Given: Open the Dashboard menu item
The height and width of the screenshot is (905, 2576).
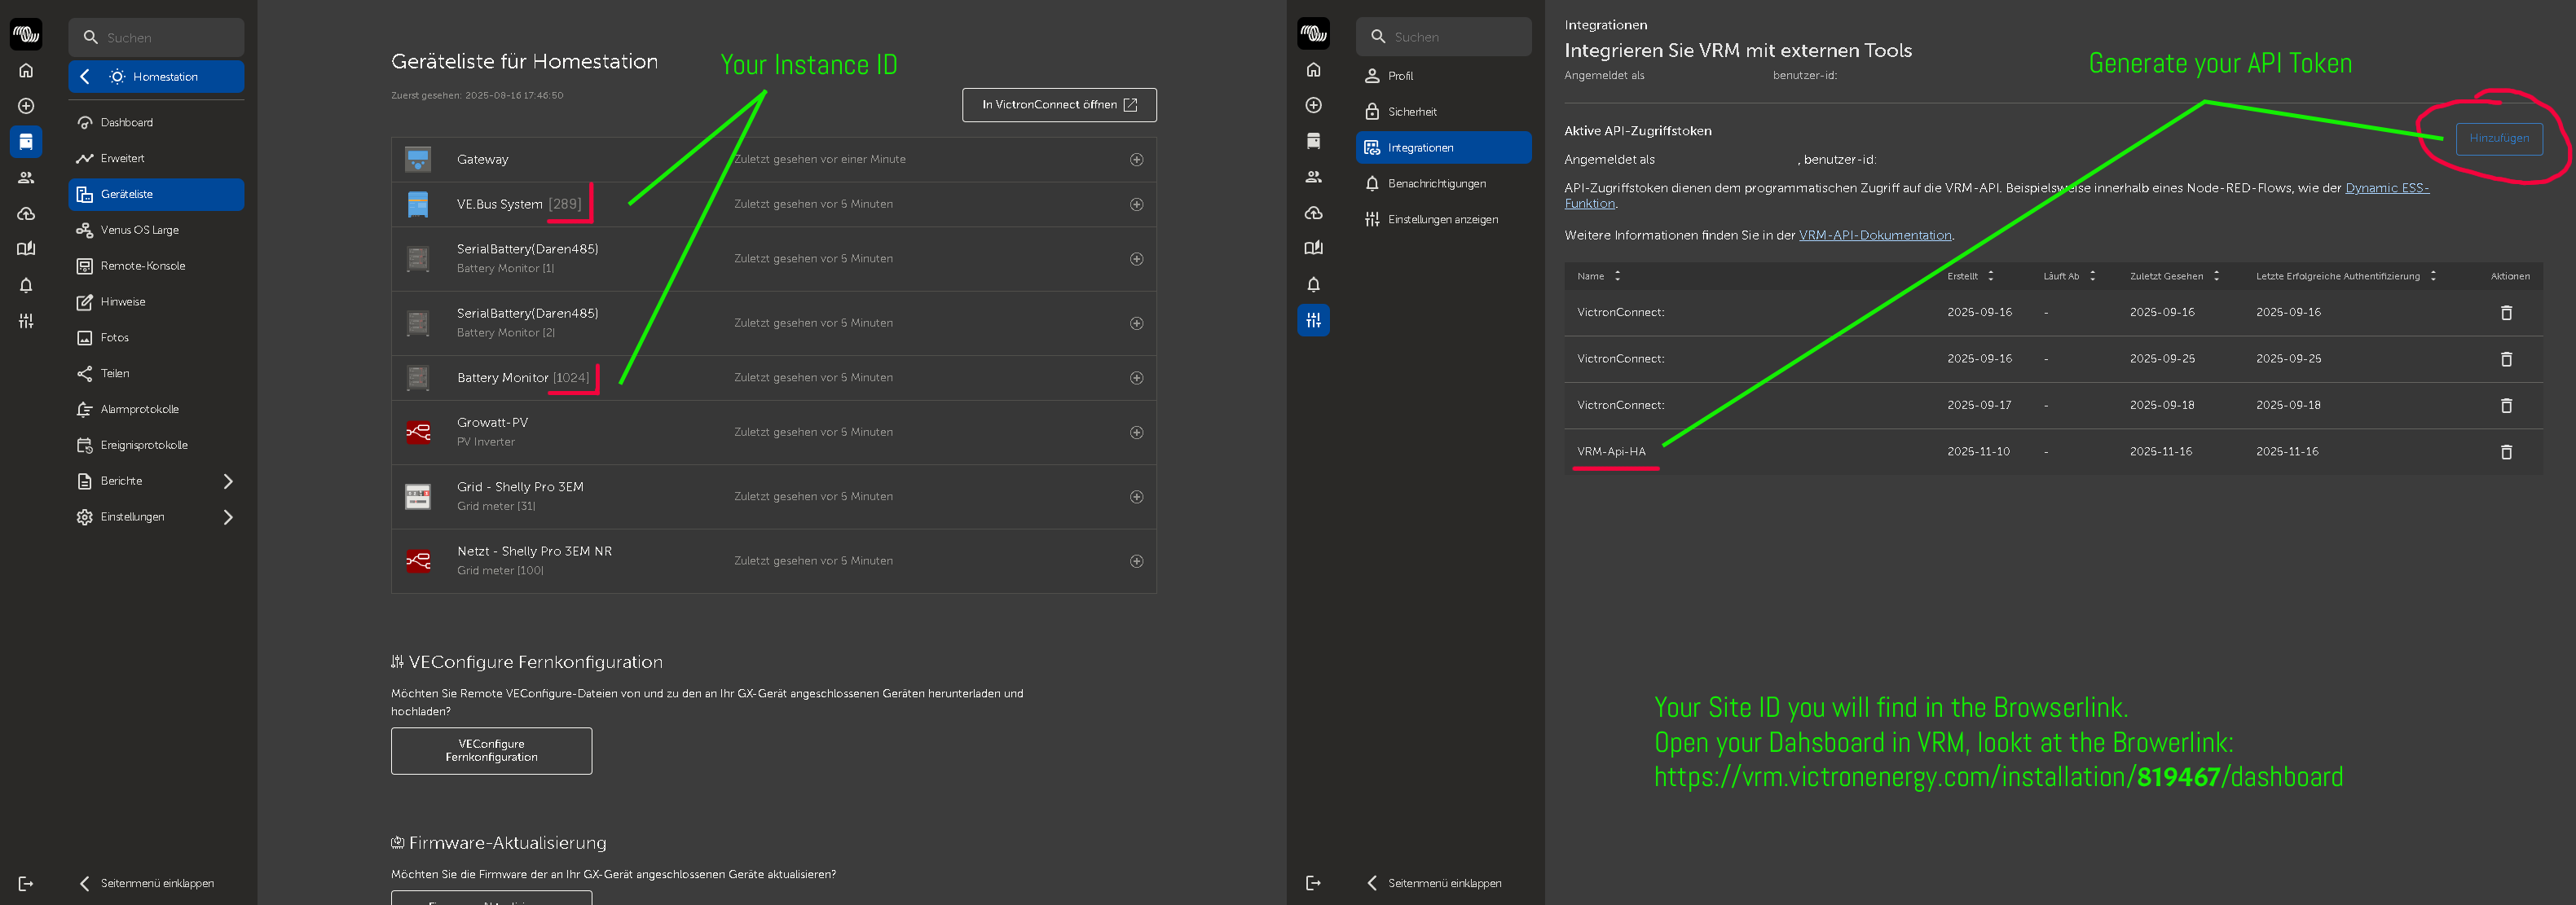Looking at the screenshot, I should pyautogui.click(x=127, y=123).
